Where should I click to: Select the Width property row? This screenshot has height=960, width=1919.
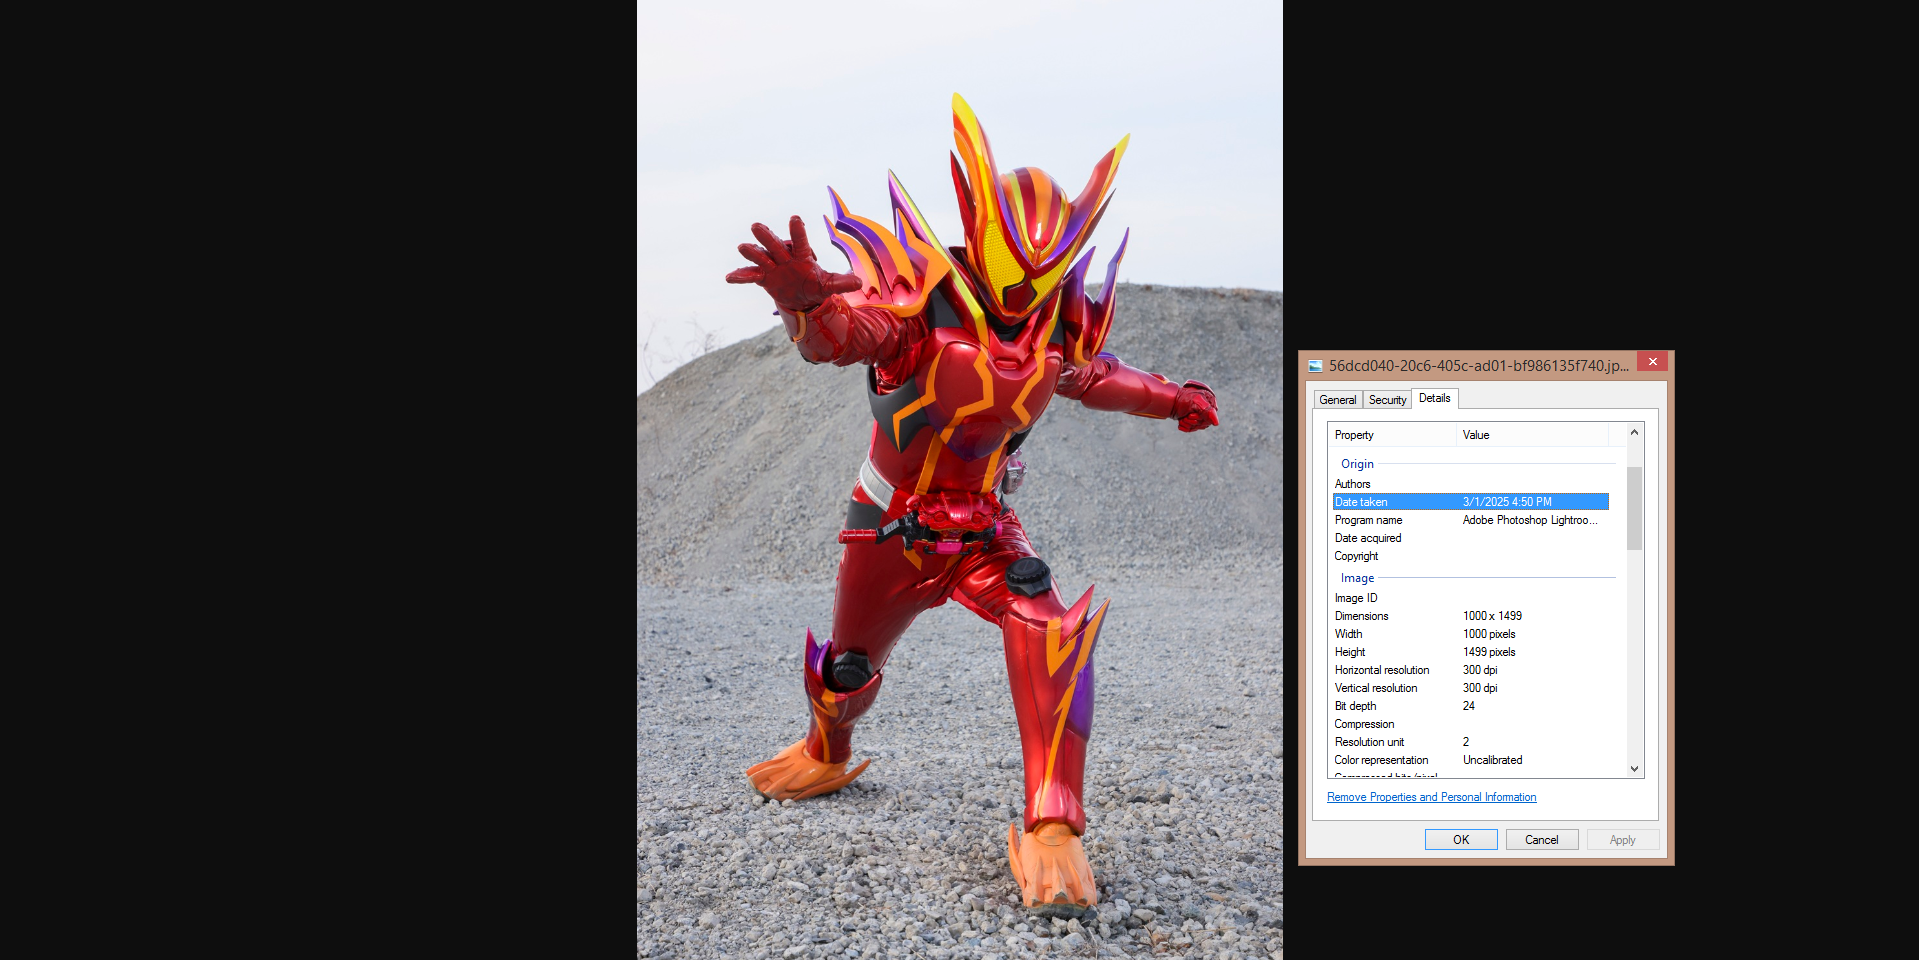1471,634
